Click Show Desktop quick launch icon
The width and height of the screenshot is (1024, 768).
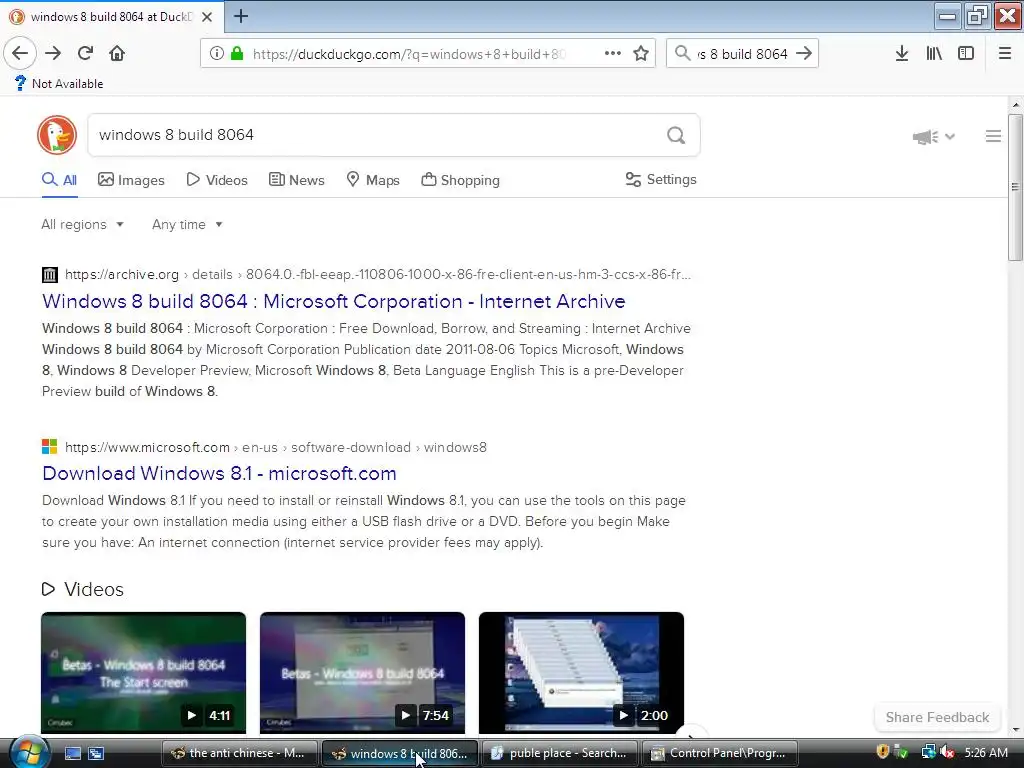click(x=72, y=754)
